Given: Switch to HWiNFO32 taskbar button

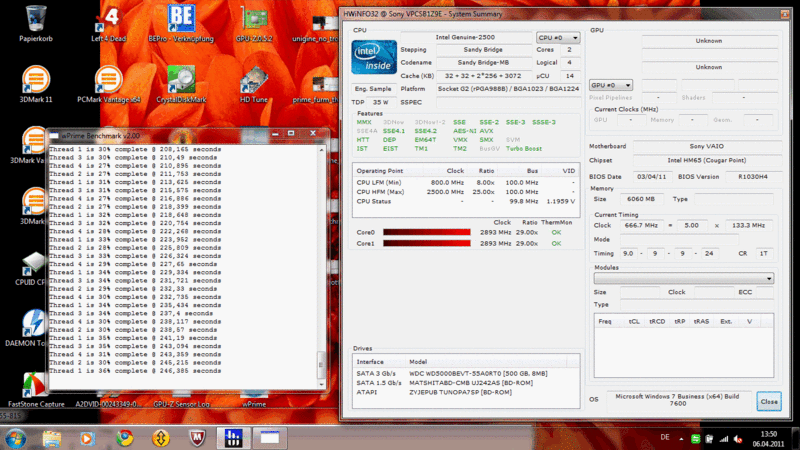Looking at the screenshot, I should click(233, 438).
